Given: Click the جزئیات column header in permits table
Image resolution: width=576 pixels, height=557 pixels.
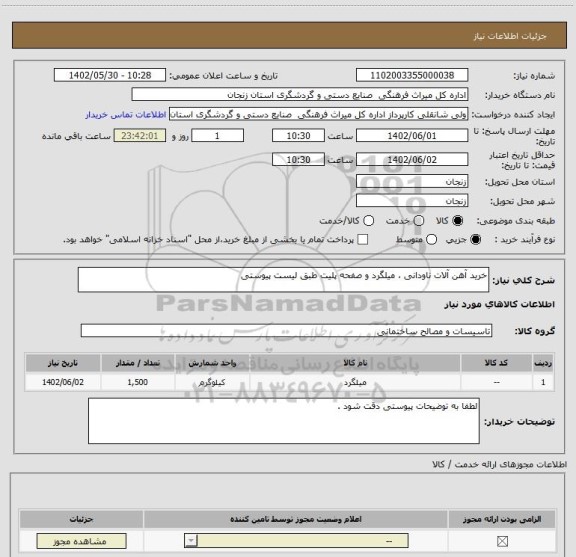Looking at the screenshot, I should [81, 519].
